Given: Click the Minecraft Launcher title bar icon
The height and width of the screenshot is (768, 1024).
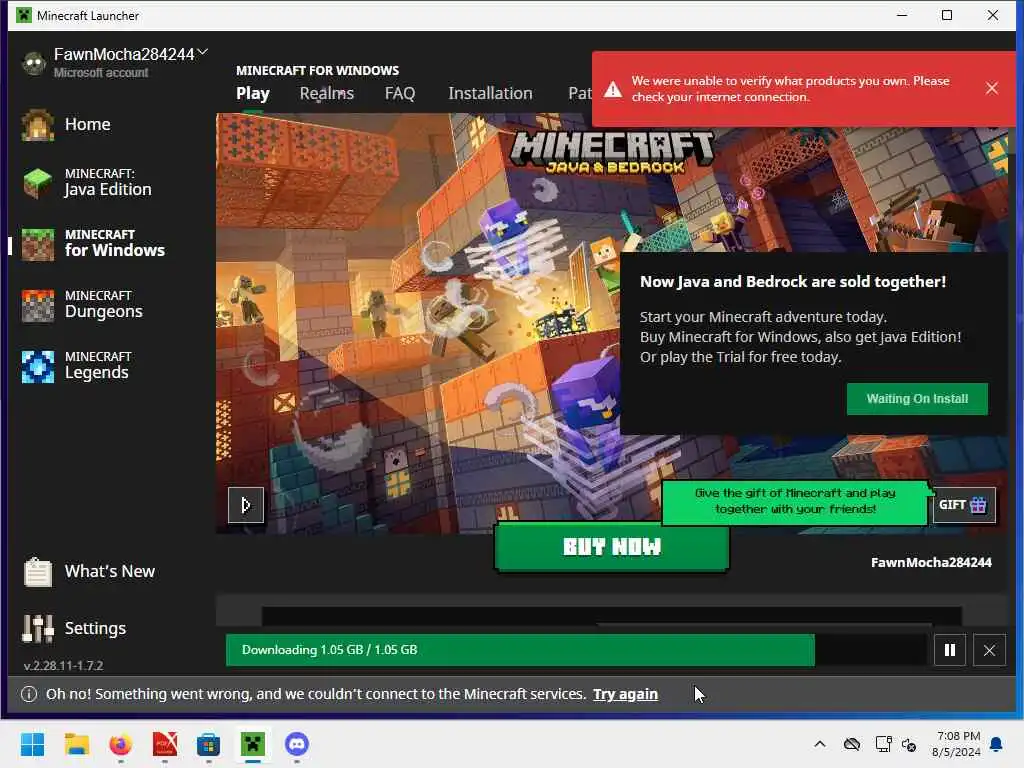Looking at the screenshot, I should pyautogui.click(x=24, y=15).
